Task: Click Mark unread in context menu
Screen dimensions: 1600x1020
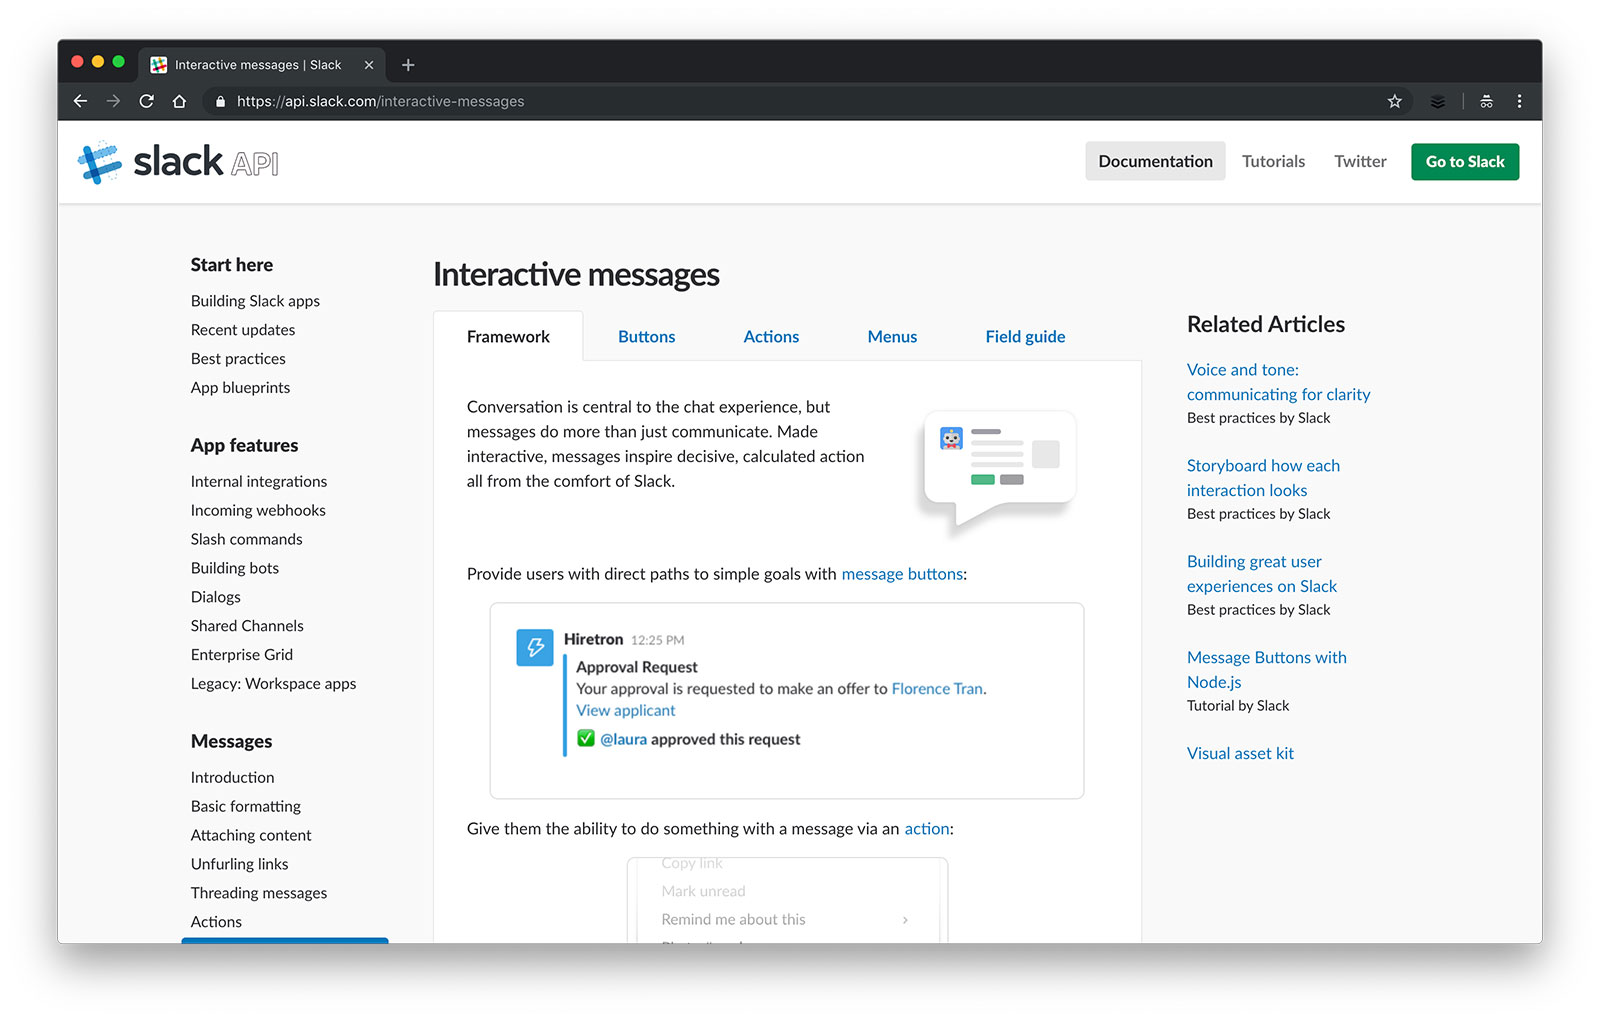Action: click(703, 891)
